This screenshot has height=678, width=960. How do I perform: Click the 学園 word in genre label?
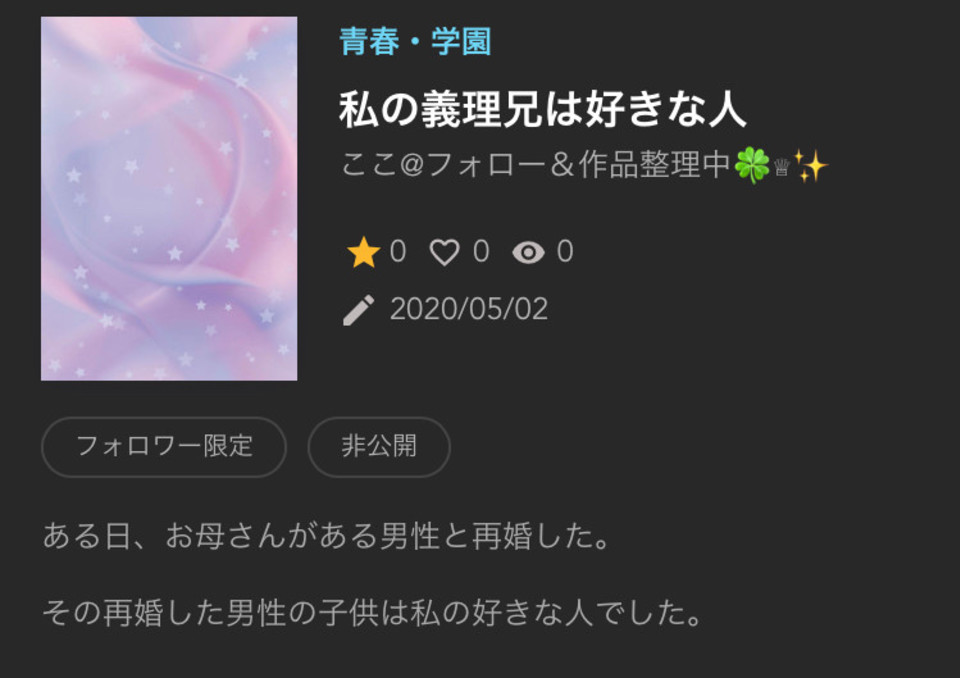click(461, 42)
